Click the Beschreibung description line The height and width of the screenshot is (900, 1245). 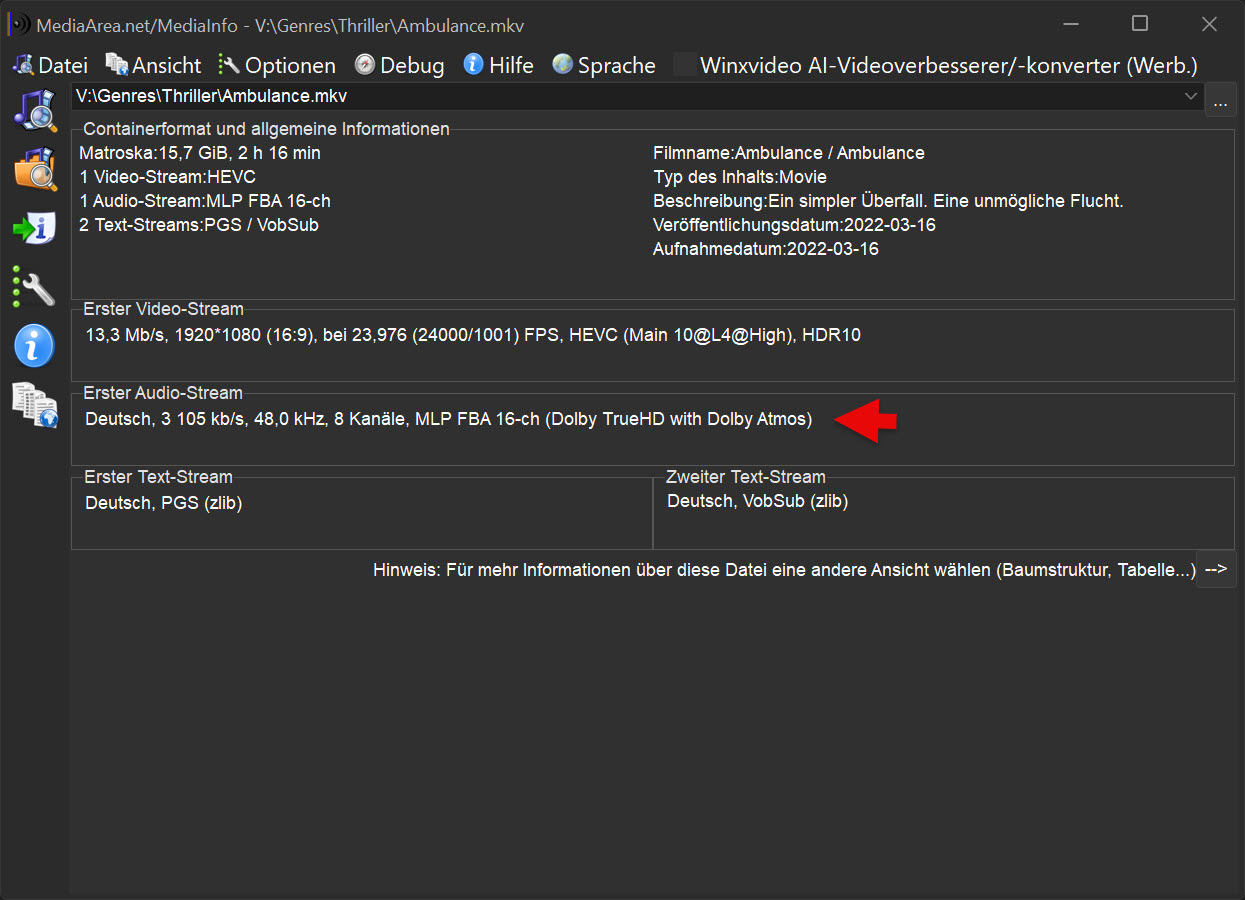click(888, 201)
